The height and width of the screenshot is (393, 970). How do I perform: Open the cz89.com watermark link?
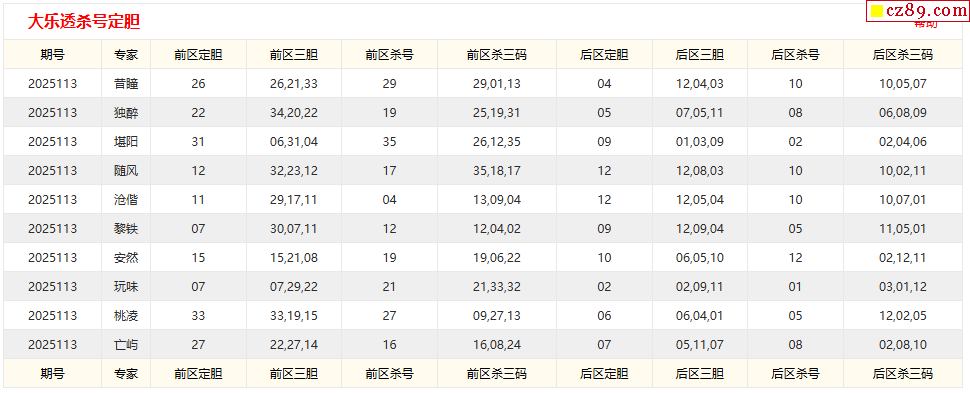click(x=918, y=11)
